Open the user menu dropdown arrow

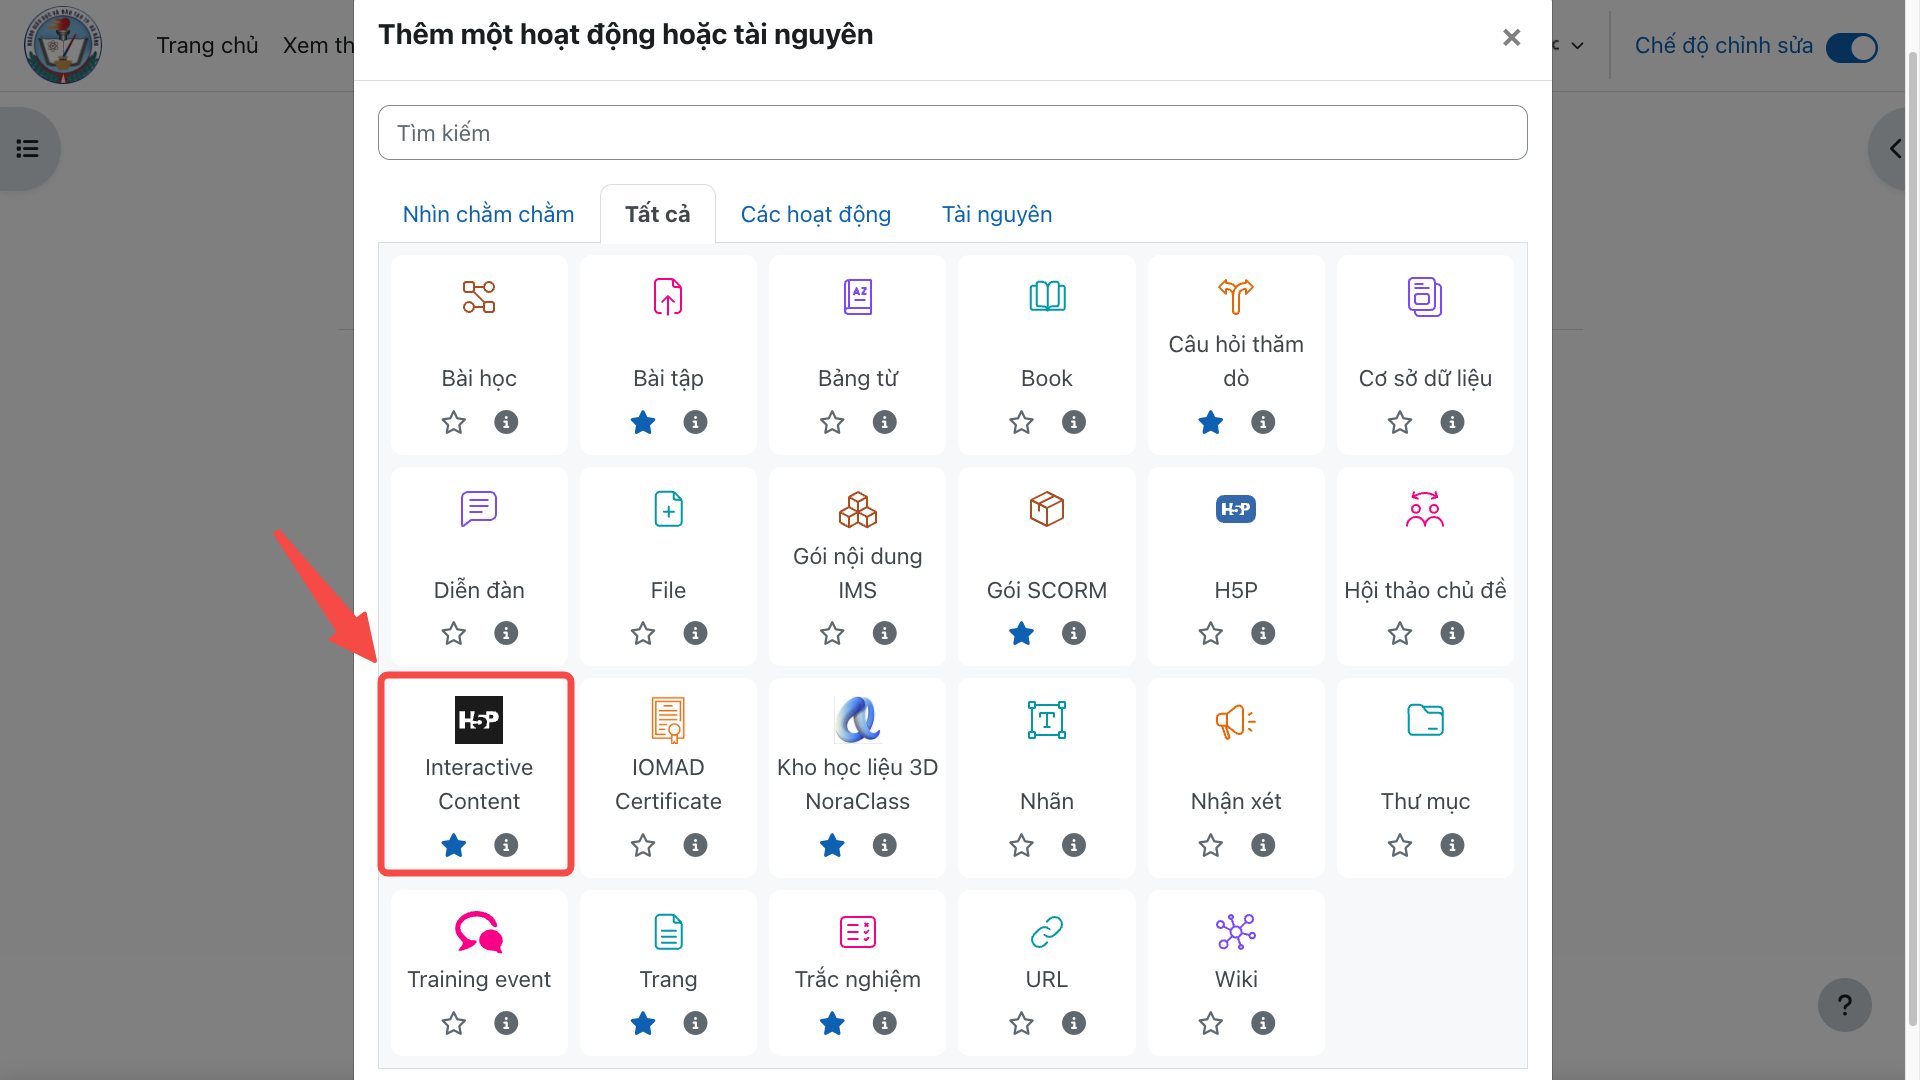click(1578, 46)
